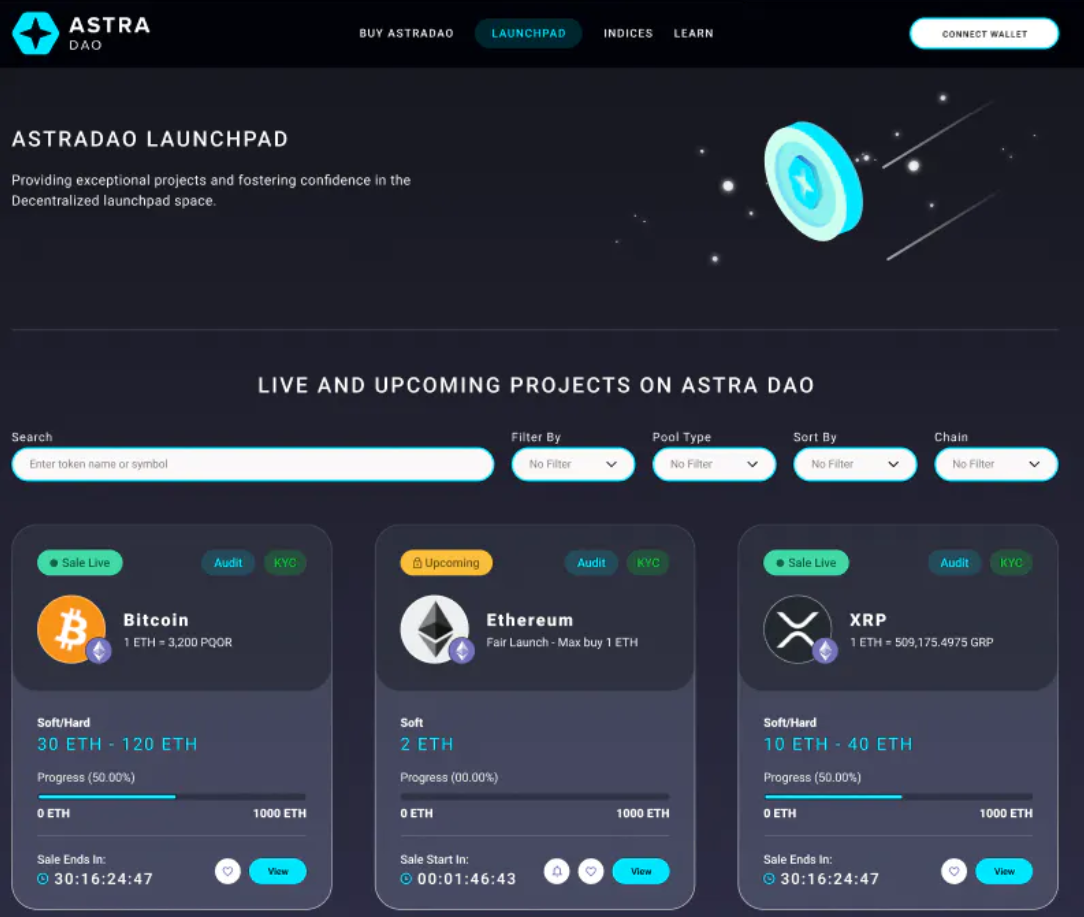Viewport: 1084px width, 917px height.
Task: Click the Audit badge on Bitcoin card
Action: coord(228,563)
